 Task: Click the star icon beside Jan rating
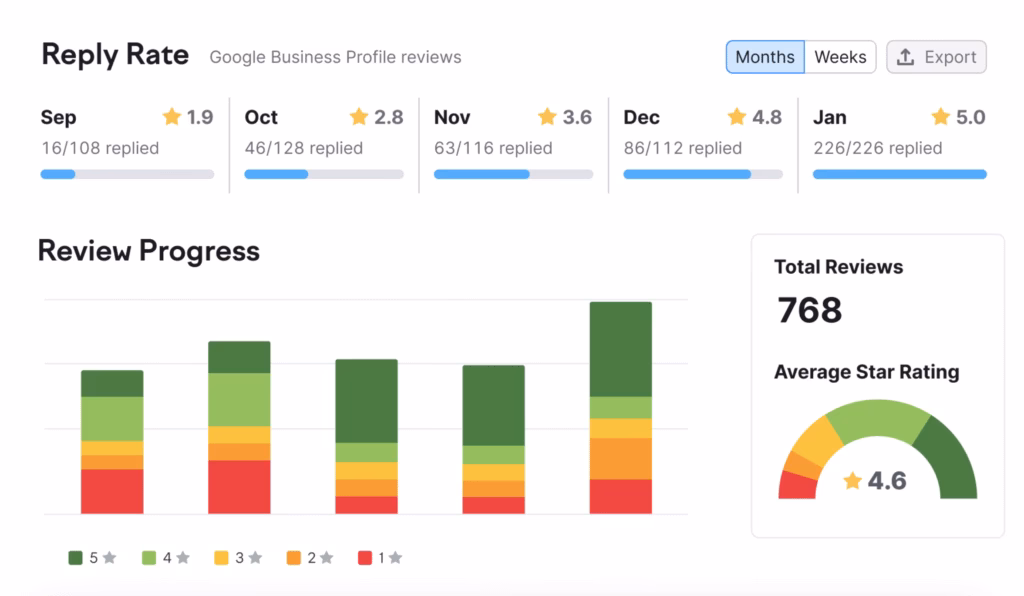pyautogui.click(x=940, y=117)
